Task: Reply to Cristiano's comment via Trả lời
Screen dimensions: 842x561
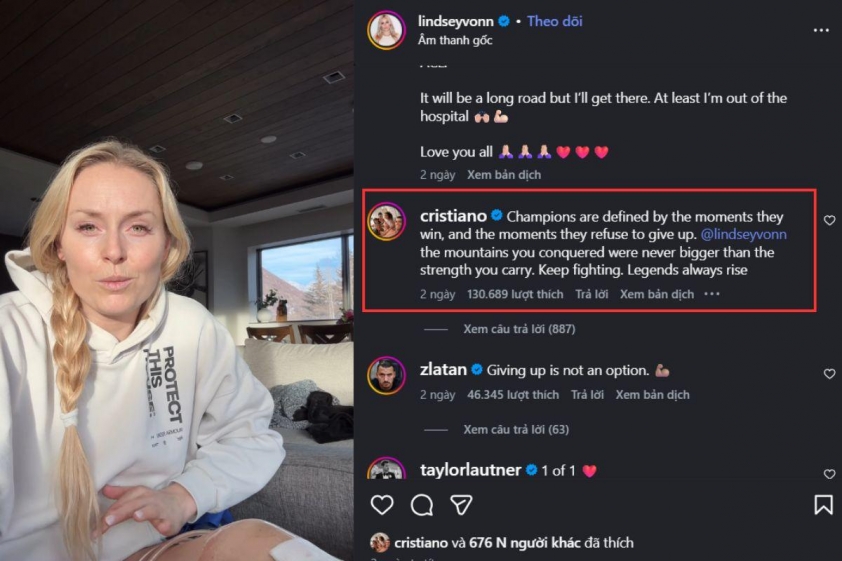Action: pyautogui.click(x=591, y=294)
